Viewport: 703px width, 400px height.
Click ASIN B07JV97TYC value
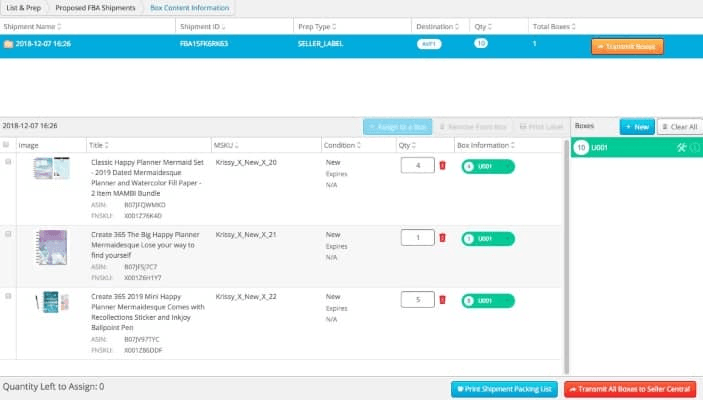[x=142, y=339]
